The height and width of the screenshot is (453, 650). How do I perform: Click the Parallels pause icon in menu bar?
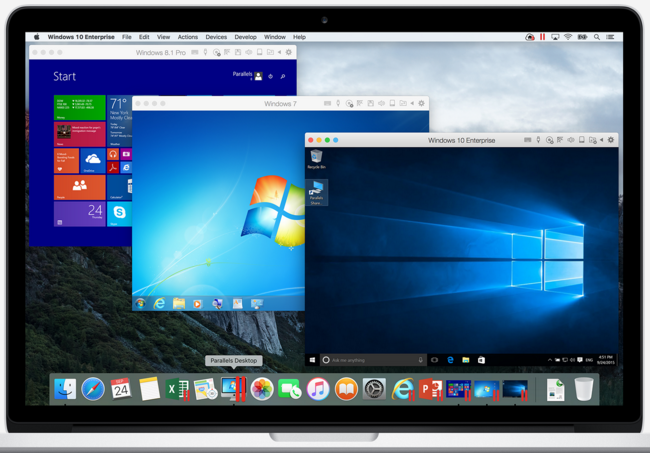click(542, 37)
